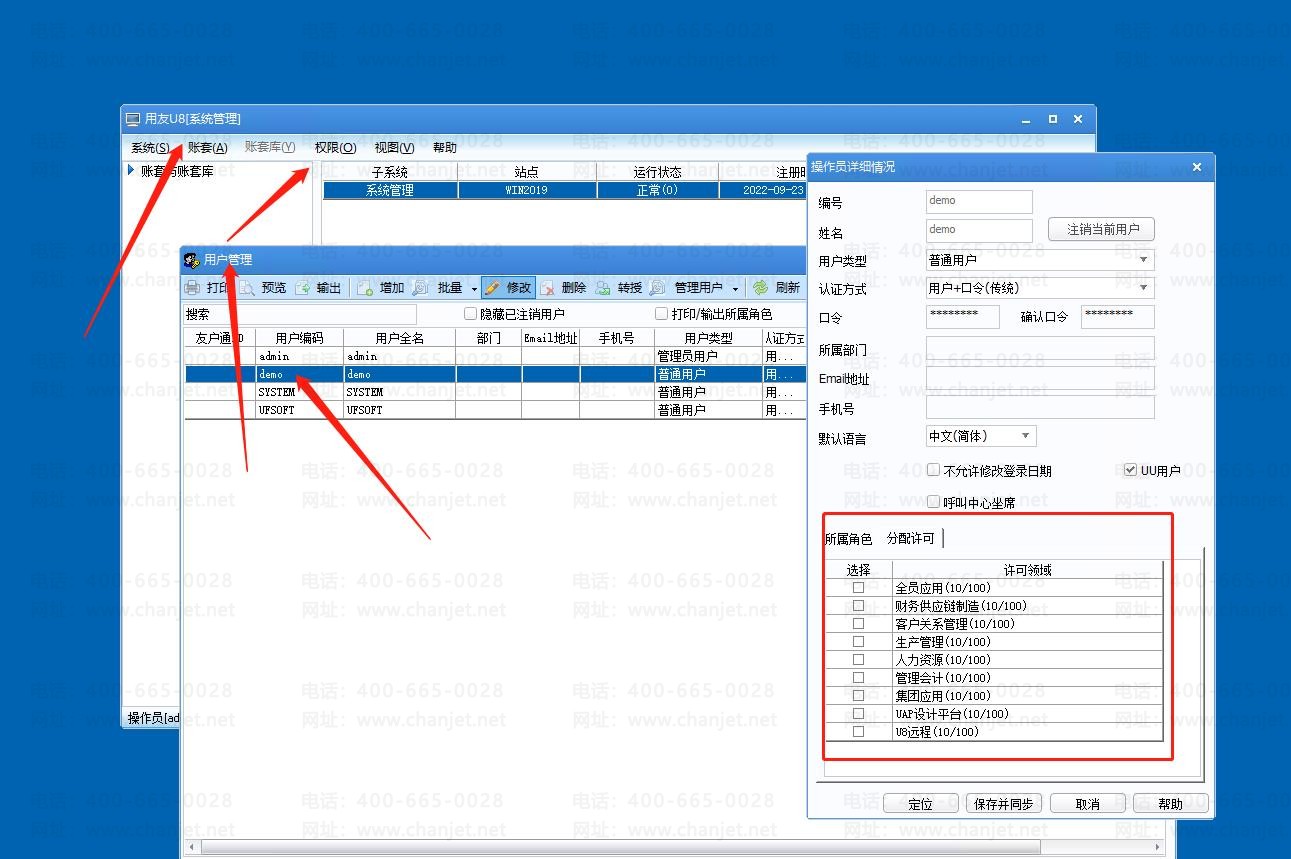Click the 管理用户 icon in toolbar
1291x859 pixels.
tap(658, 288)
